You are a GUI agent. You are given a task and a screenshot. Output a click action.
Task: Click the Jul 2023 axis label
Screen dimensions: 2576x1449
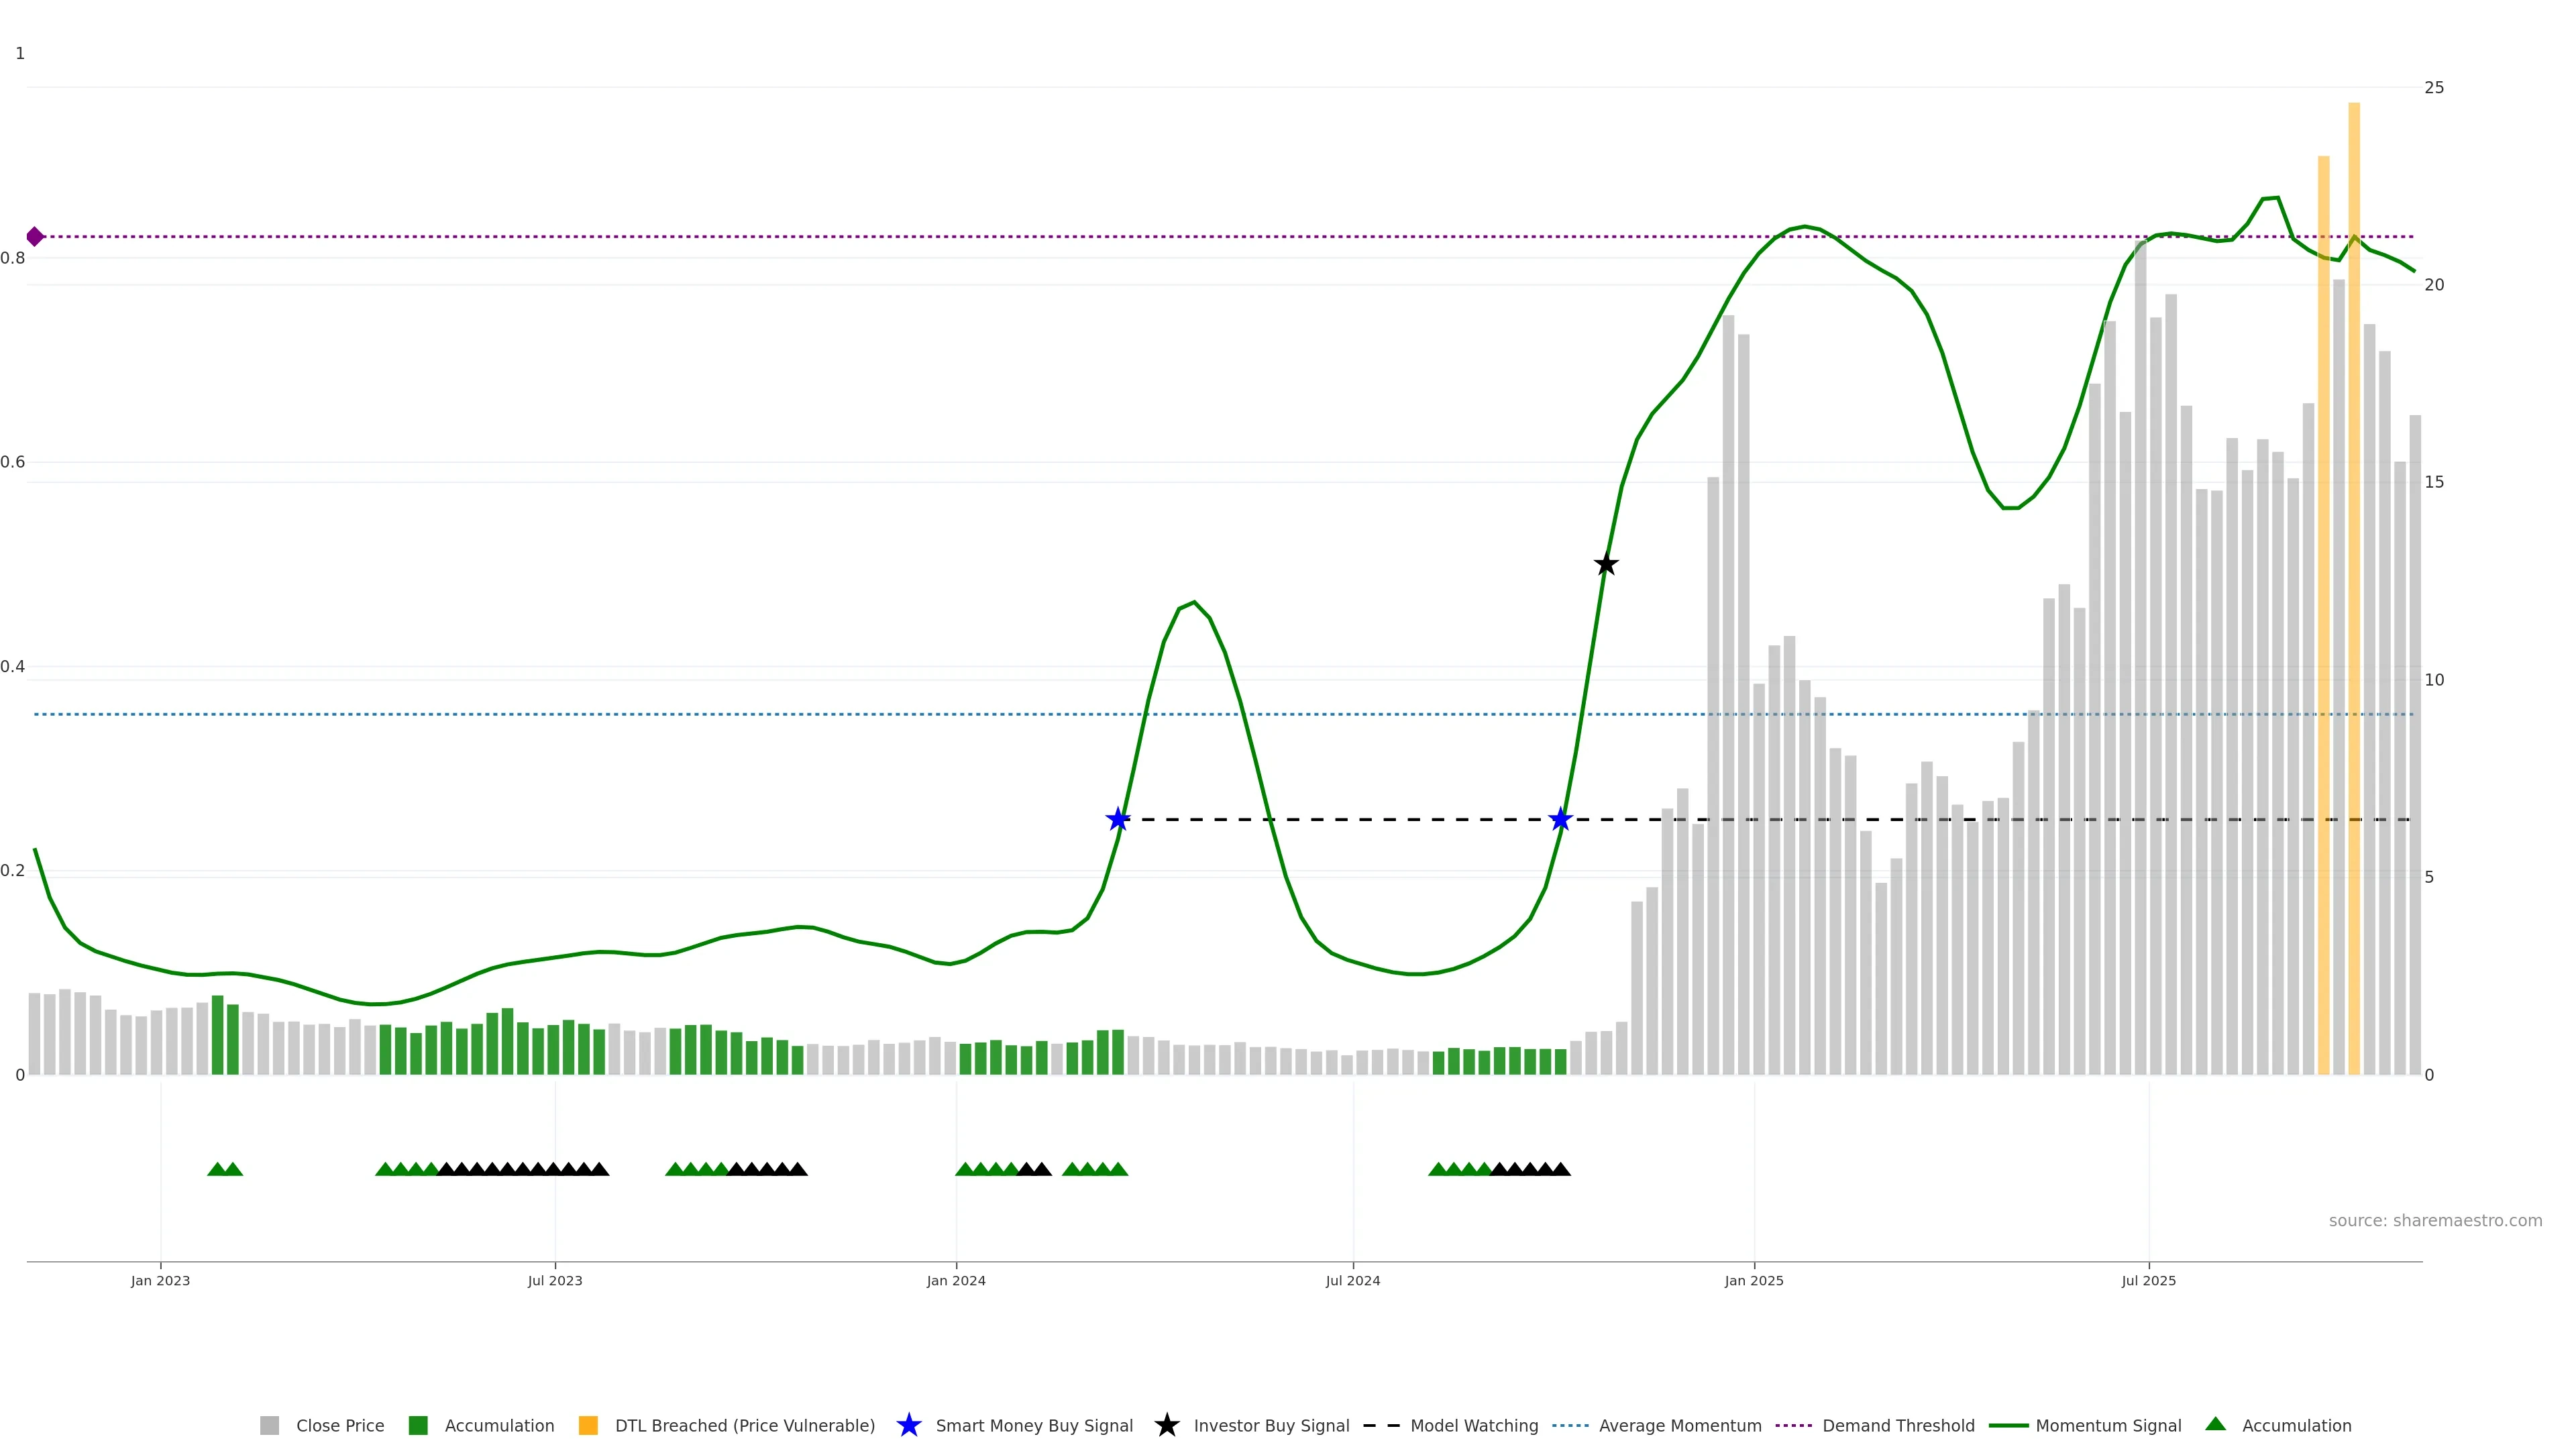[x=555, y=1281]
